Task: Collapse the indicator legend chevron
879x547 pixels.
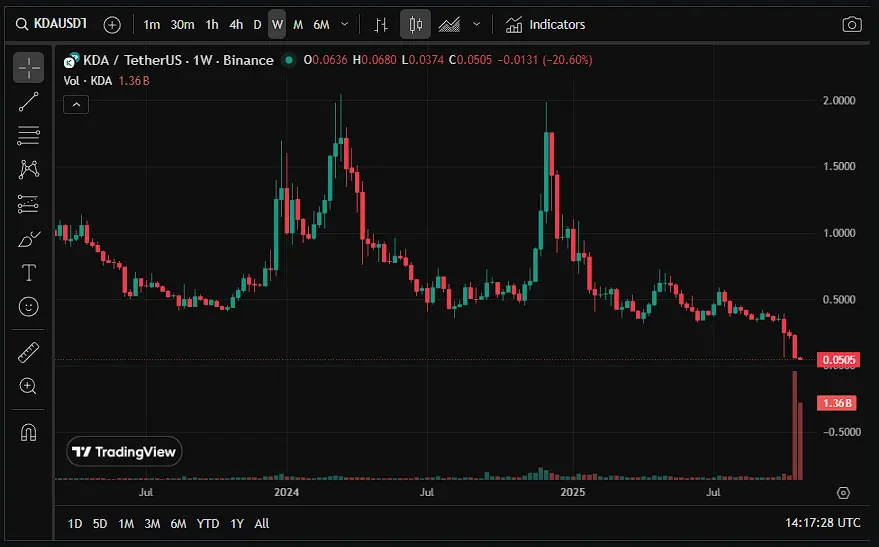Action: click(x=76, y=105)
